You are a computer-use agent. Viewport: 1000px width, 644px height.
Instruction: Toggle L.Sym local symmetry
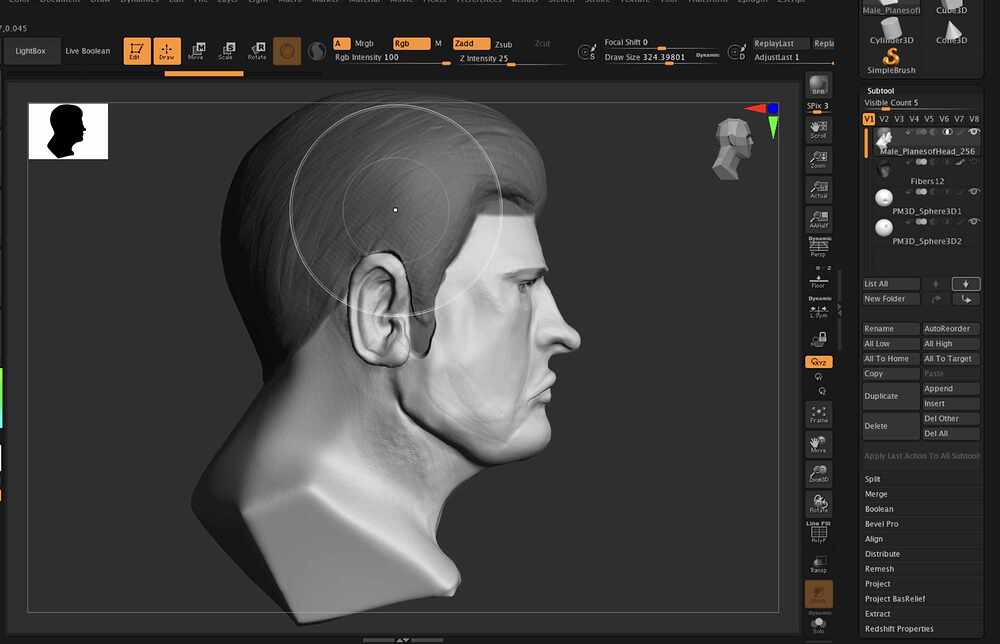(818, 308)
